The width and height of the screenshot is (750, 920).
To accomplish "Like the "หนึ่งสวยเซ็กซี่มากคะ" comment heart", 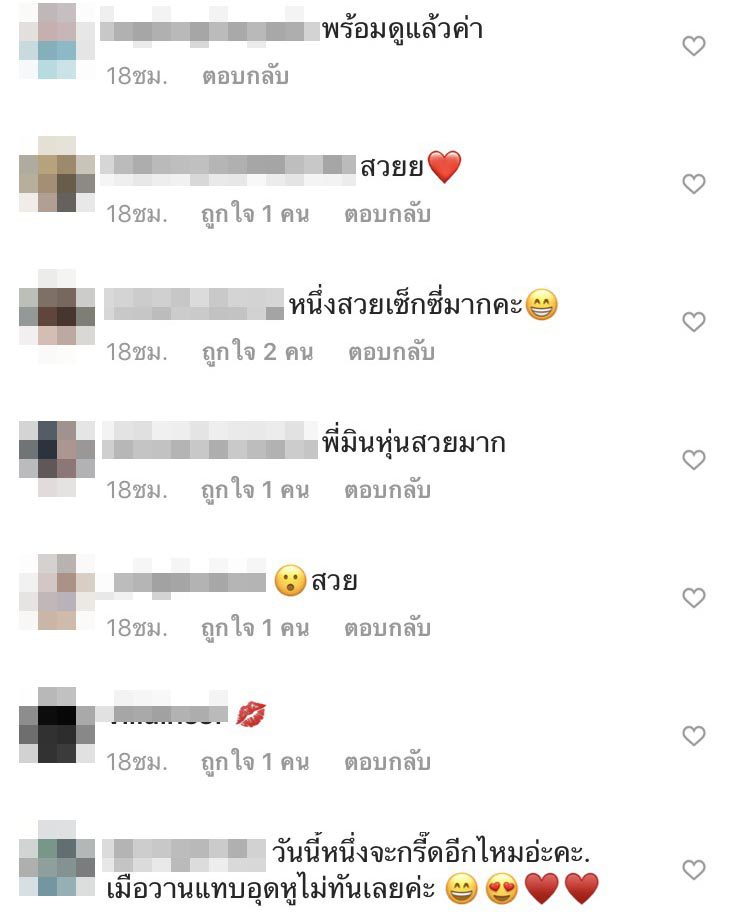I will tap(693, 322).
